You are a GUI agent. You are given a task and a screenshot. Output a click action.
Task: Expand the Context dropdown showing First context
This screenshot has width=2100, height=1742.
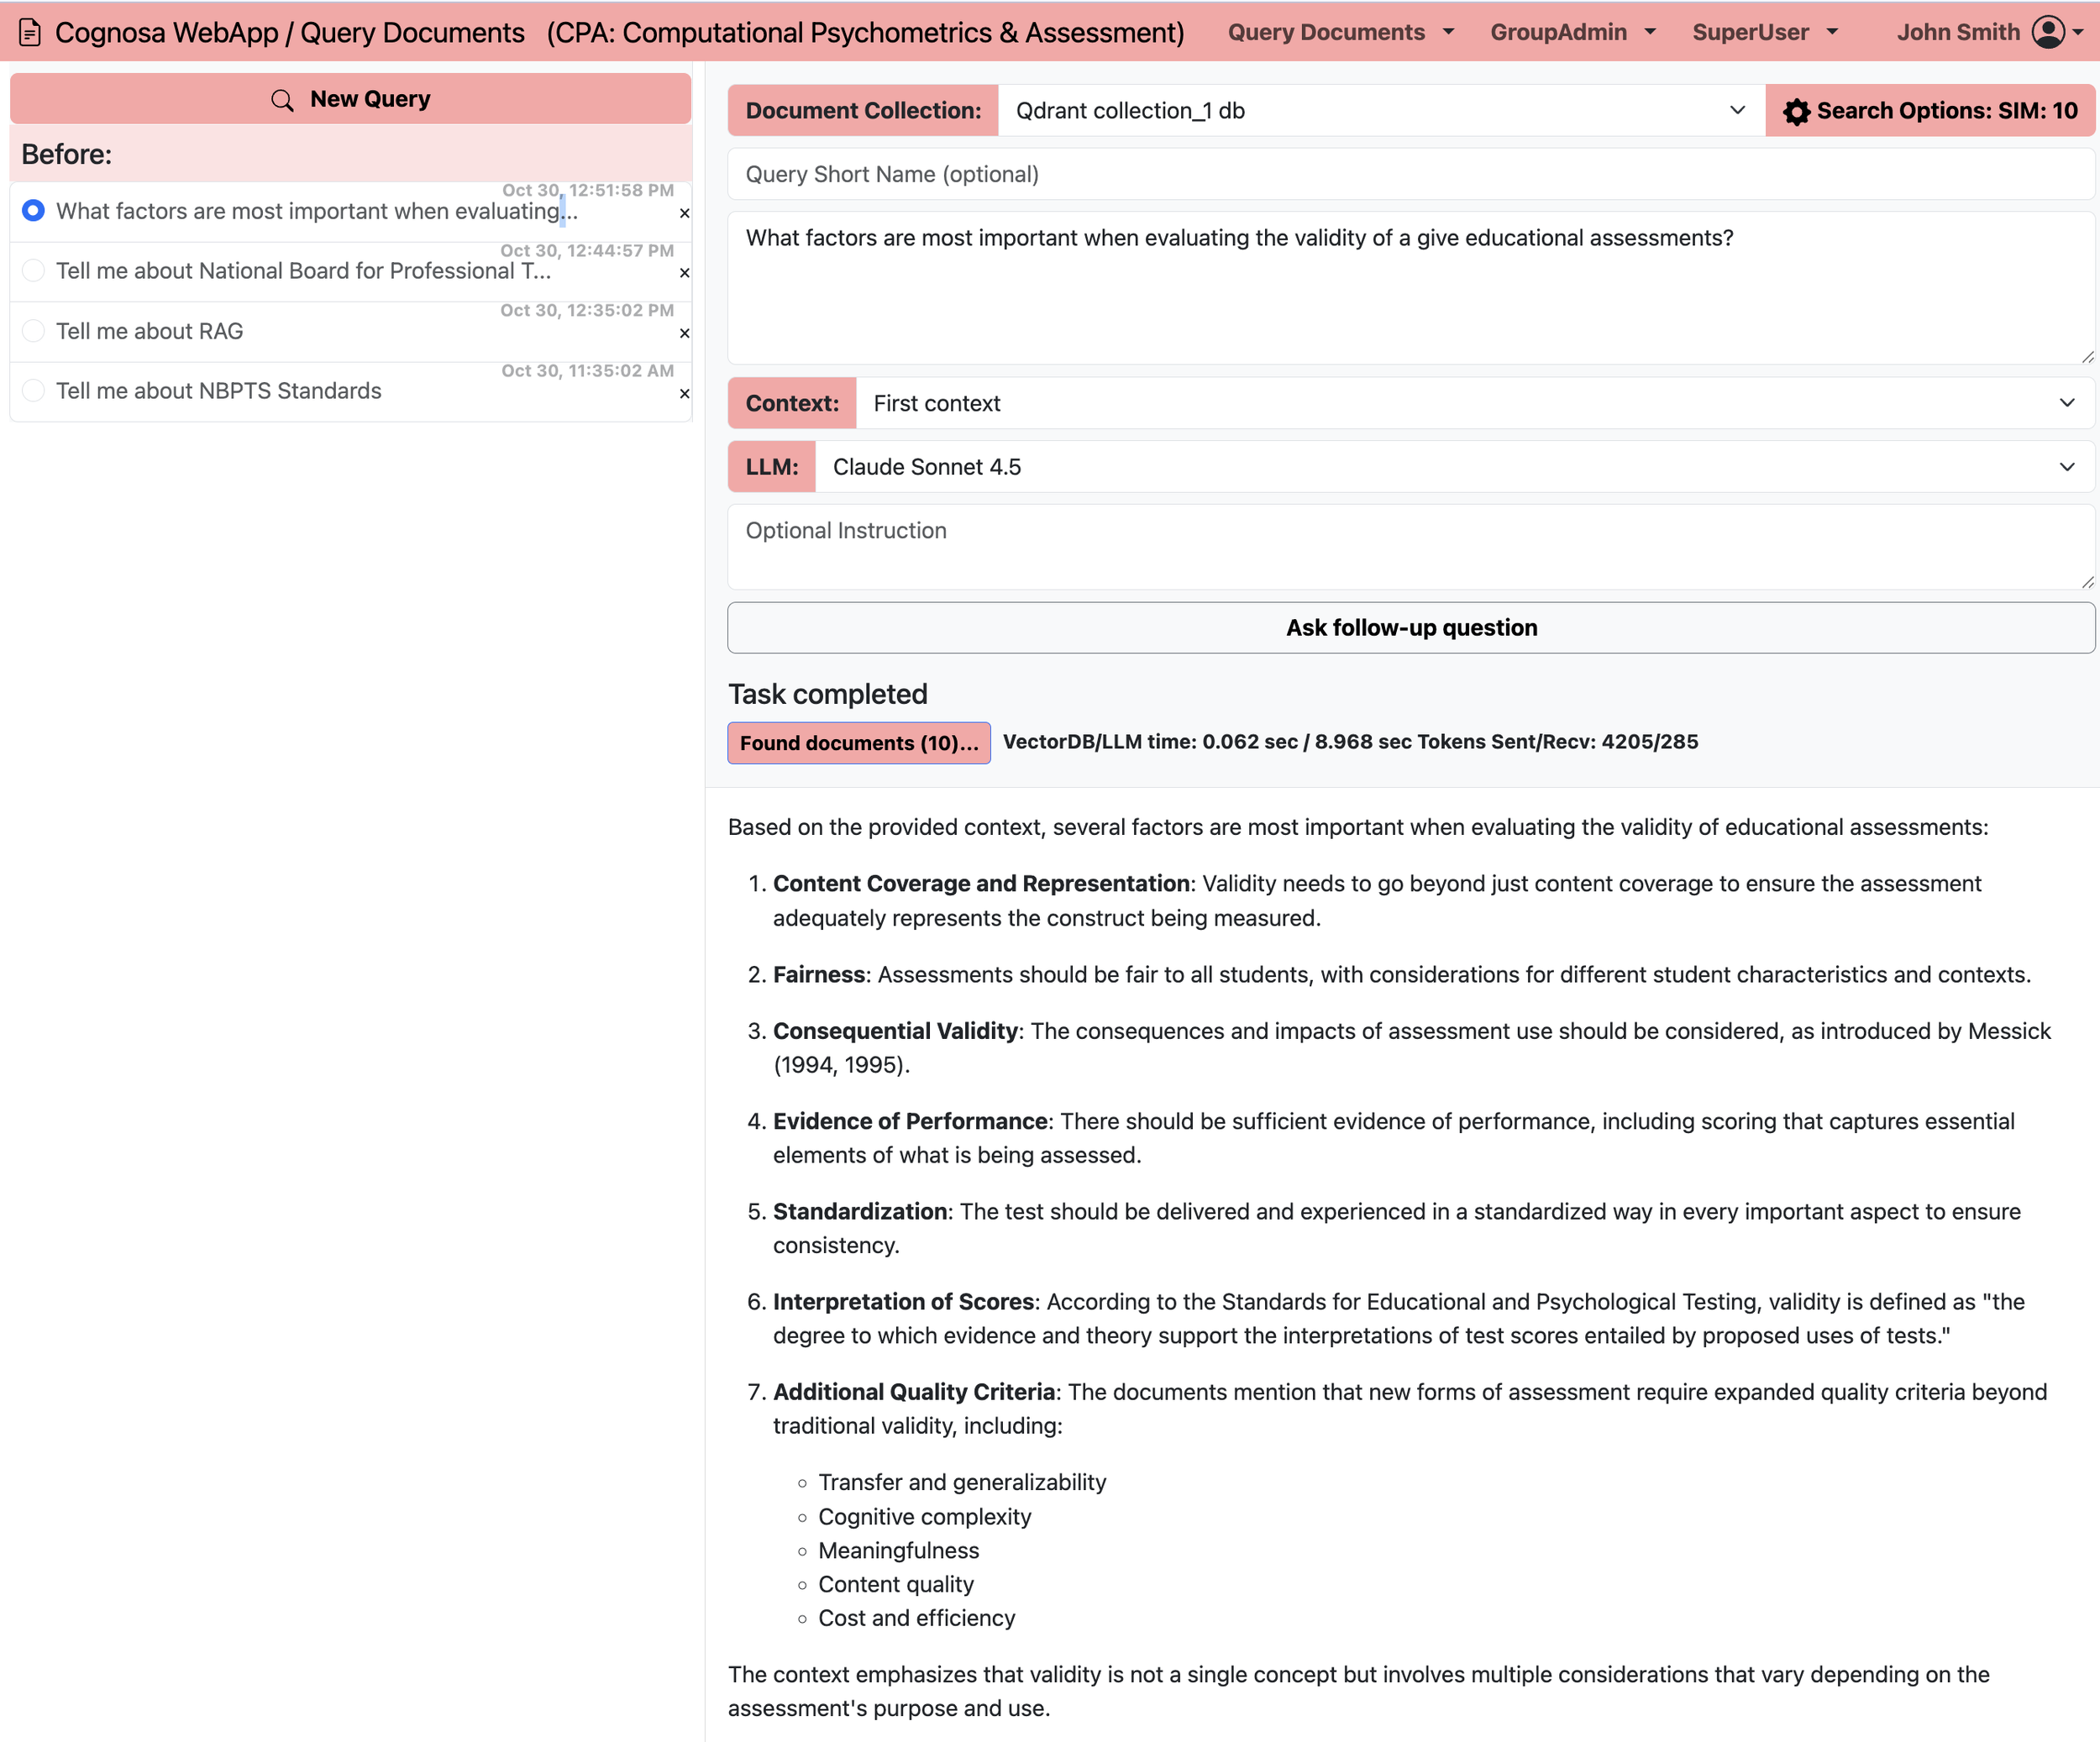1473,403
